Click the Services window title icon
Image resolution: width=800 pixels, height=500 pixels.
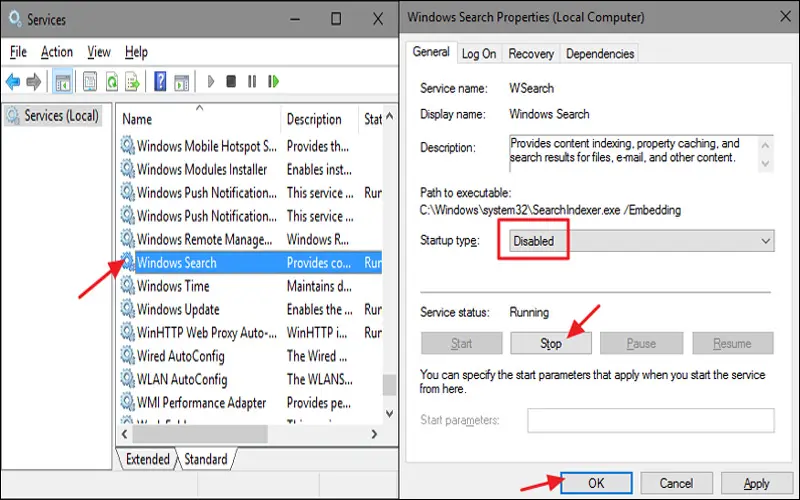click(x=15, y=19)
